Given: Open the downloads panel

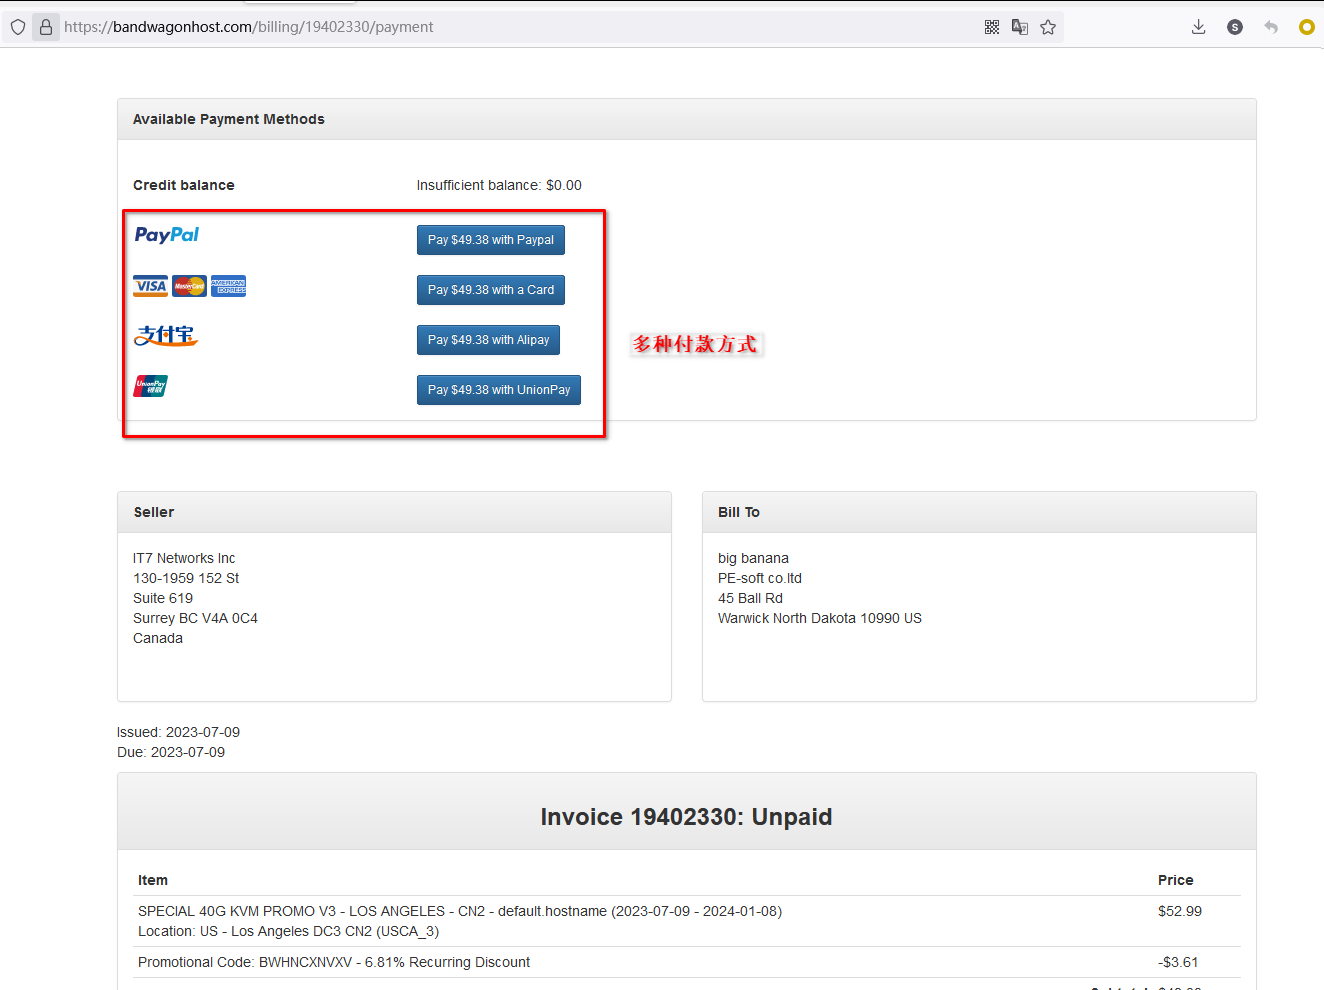Looking at the screenshot, I should click(x=1198, y=27).
